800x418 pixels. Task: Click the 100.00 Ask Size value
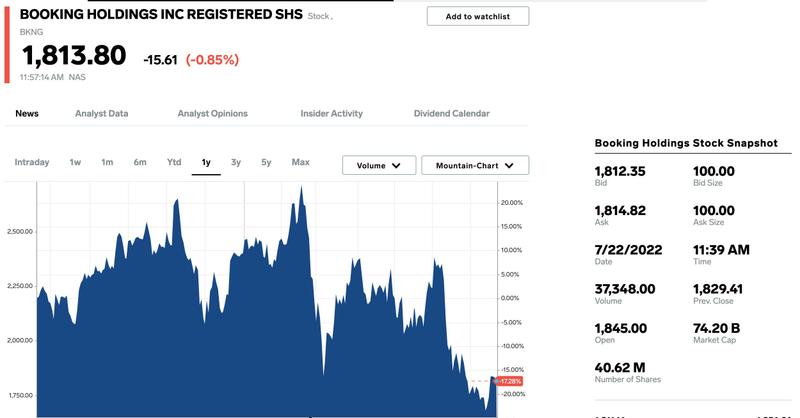pyautogui.click(x=714, y=210)
